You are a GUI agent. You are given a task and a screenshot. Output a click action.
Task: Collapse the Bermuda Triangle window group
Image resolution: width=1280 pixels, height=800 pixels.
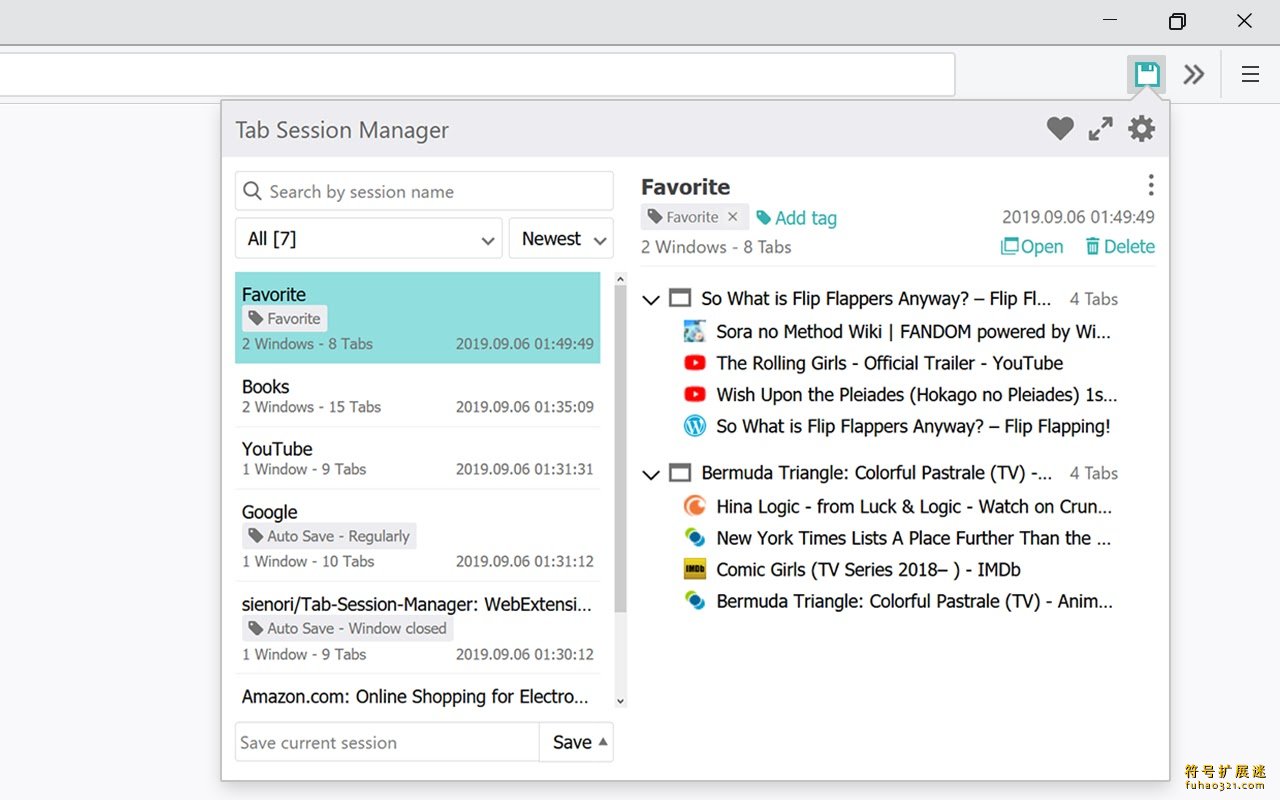[x=651, y=474]
